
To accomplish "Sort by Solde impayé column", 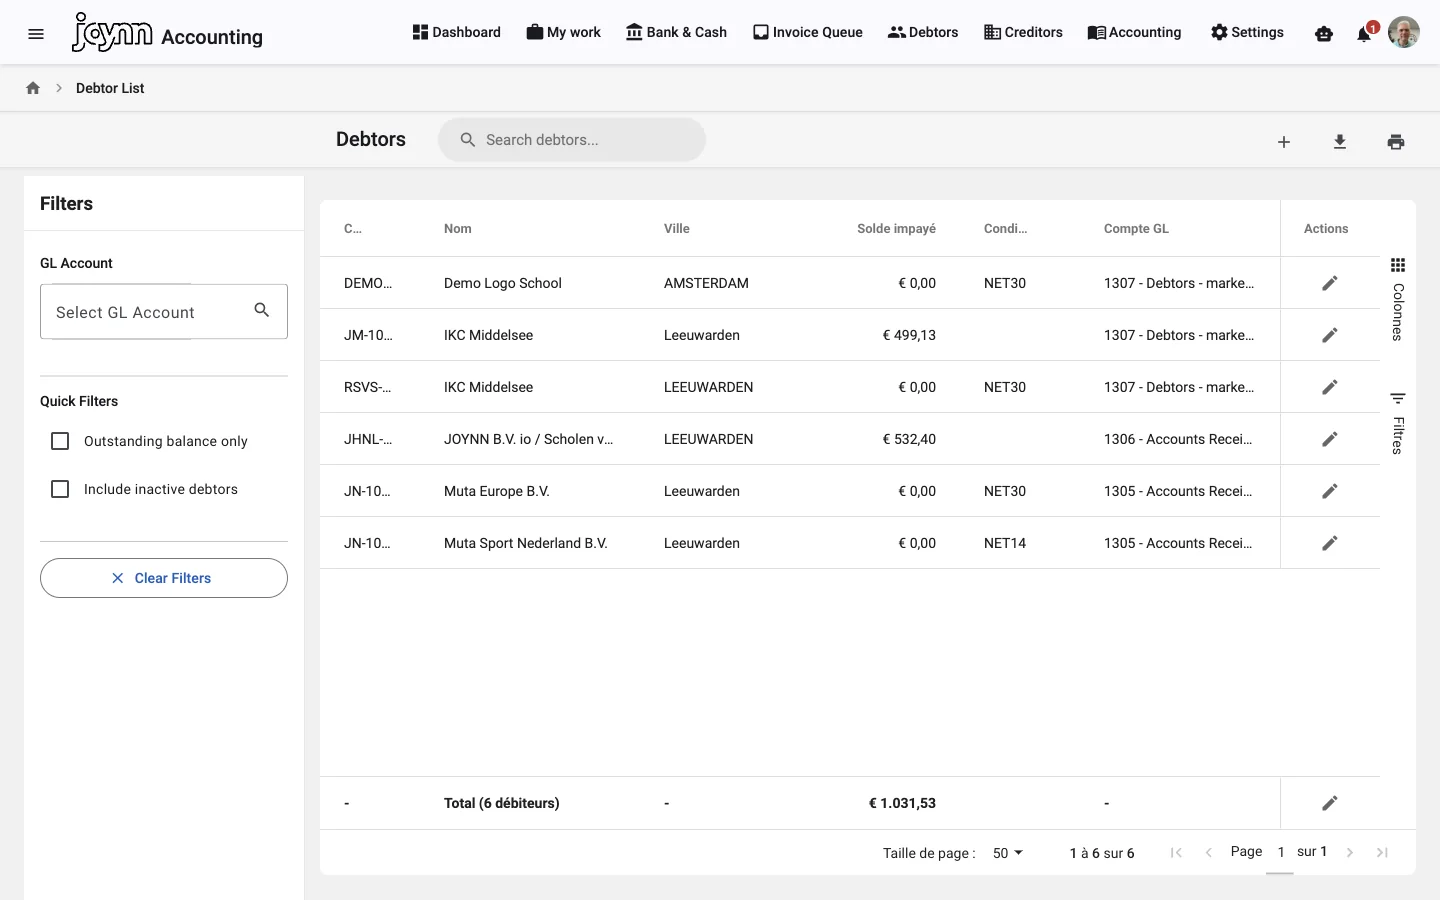I will click(896, 229).
